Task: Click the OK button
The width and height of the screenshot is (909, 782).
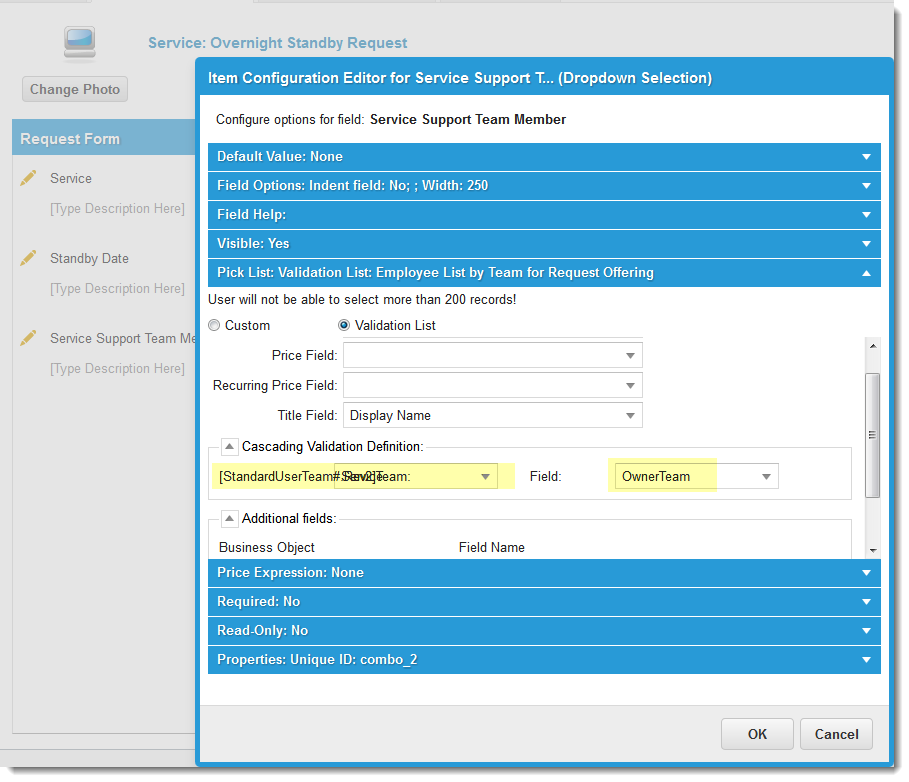Action: point(757,734)
